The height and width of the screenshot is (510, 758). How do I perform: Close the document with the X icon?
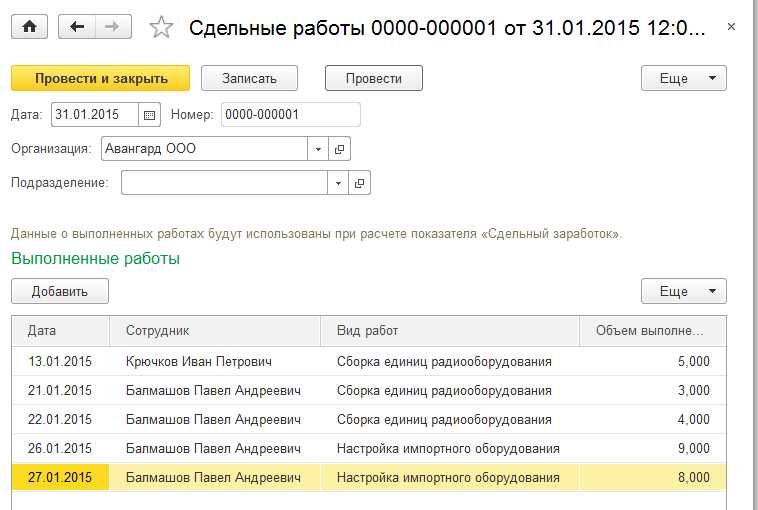[x=732, y=27]
